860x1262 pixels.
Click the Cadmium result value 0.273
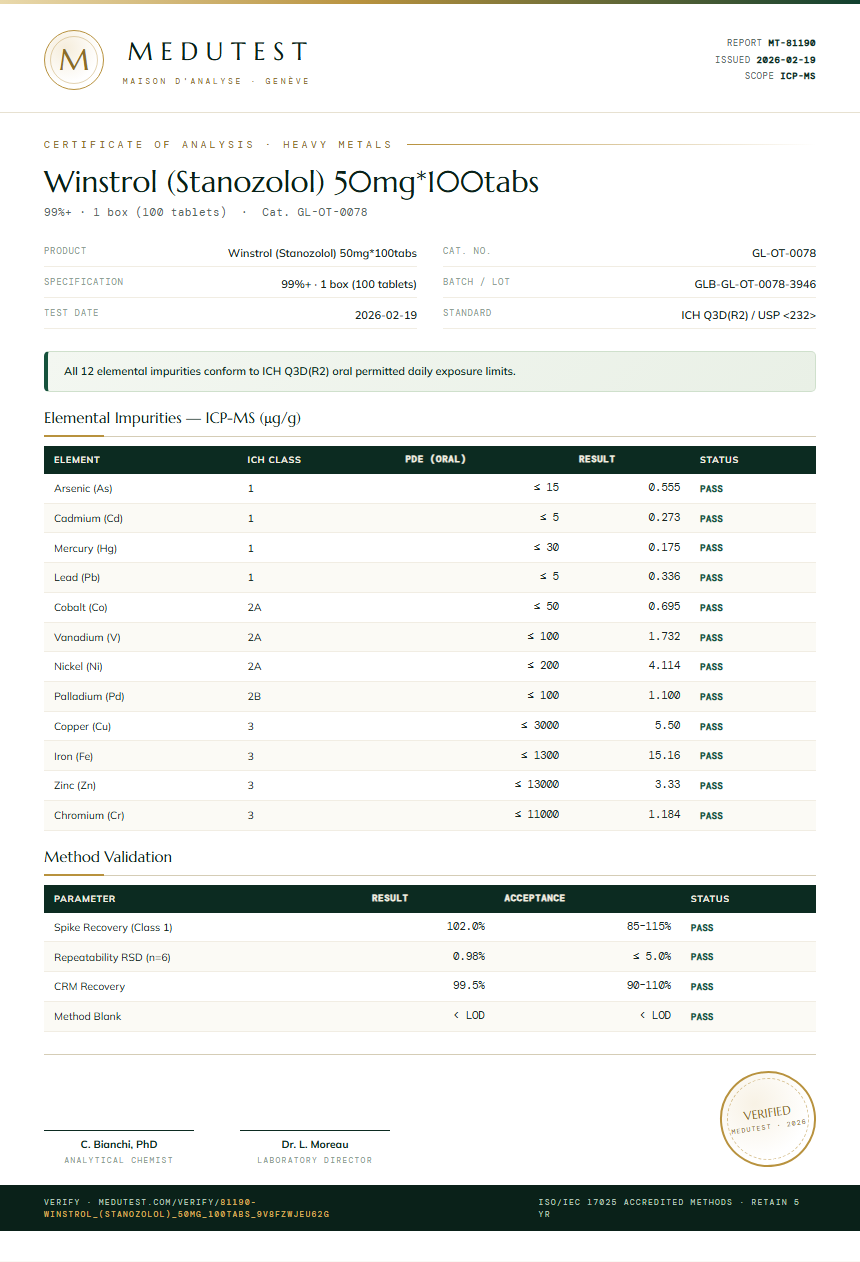(x=664, y=518)
